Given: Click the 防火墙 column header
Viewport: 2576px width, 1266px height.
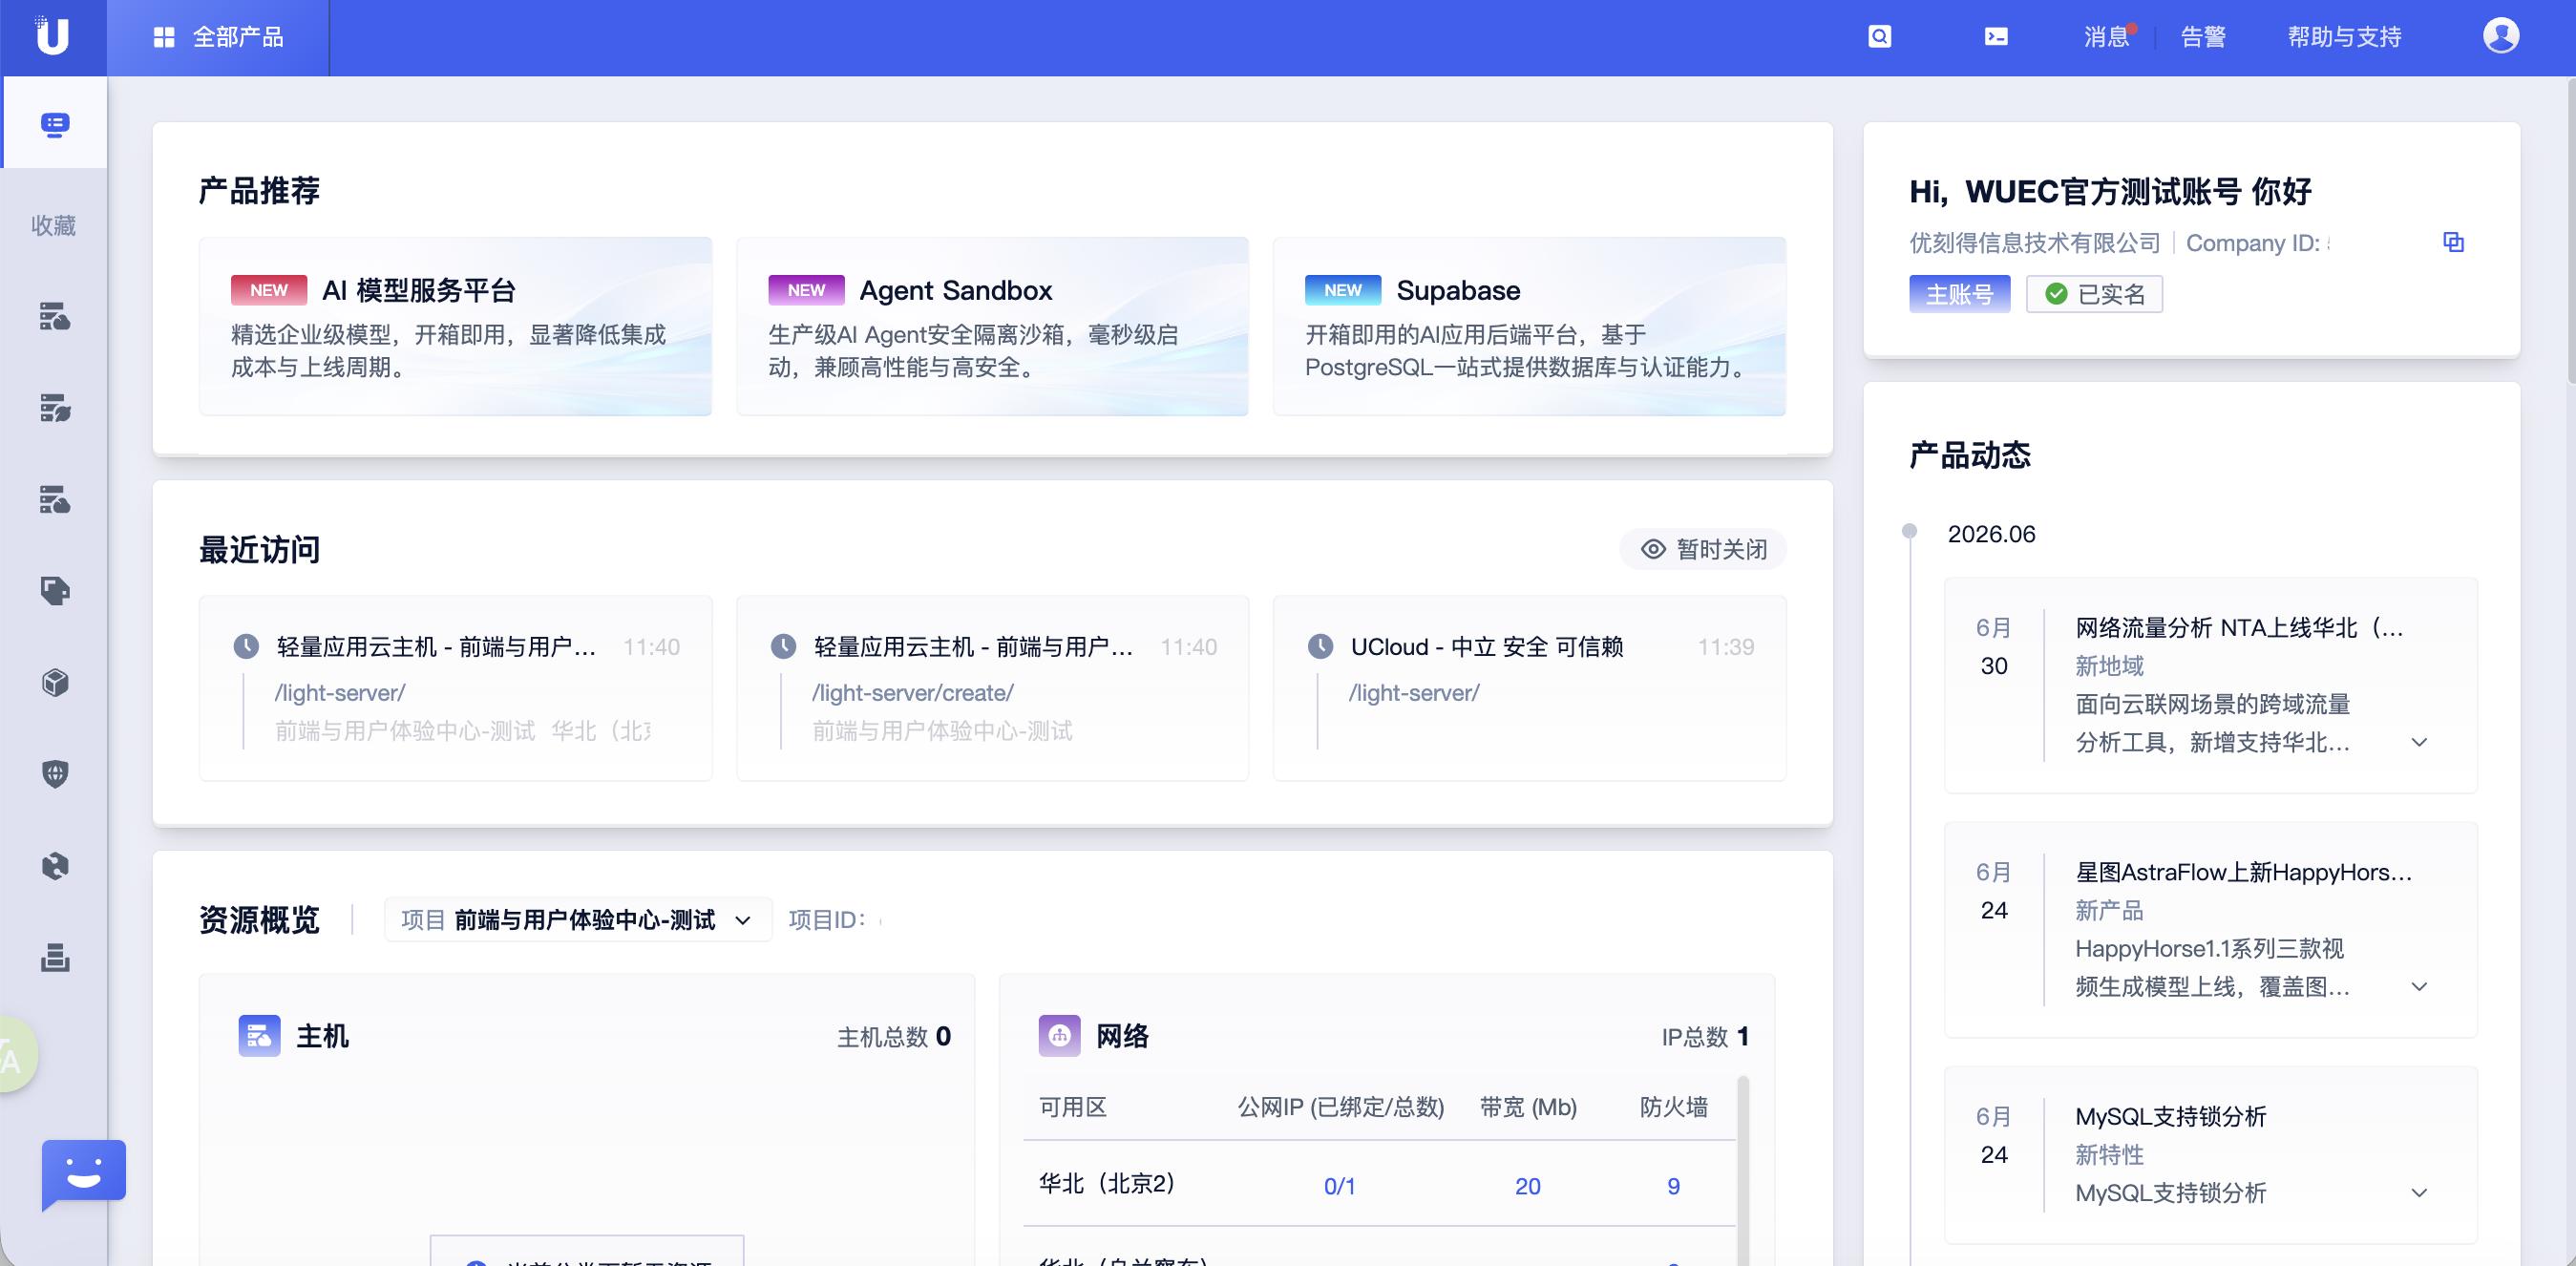Looking at the screenshot, I should pyautogui.click(x=1673, y=1107).
